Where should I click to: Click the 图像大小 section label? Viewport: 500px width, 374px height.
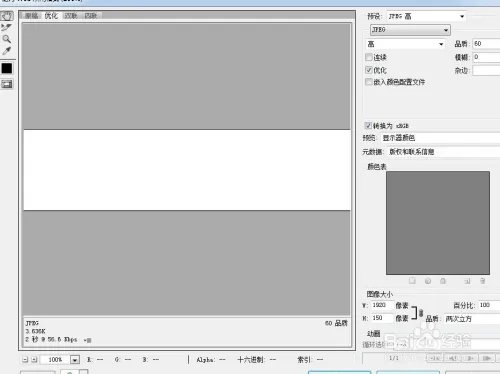tap(379, 294)
